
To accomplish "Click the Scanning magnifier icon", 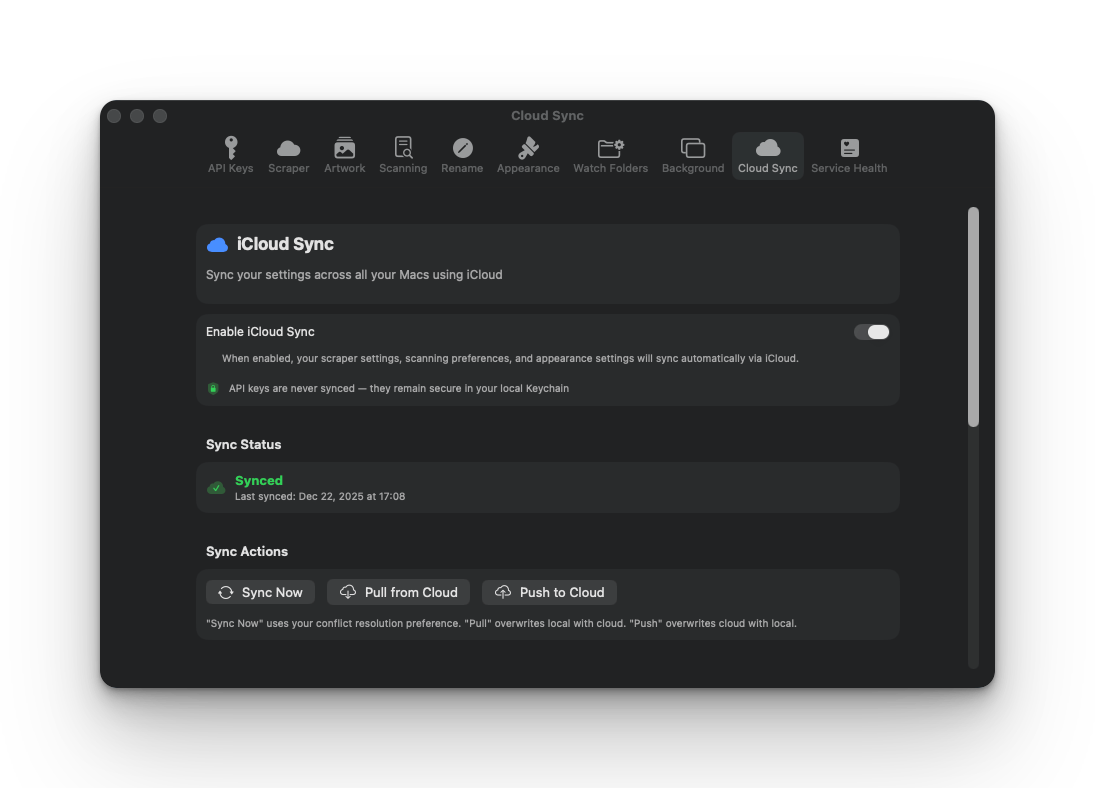I will click(x=403, y=147).
